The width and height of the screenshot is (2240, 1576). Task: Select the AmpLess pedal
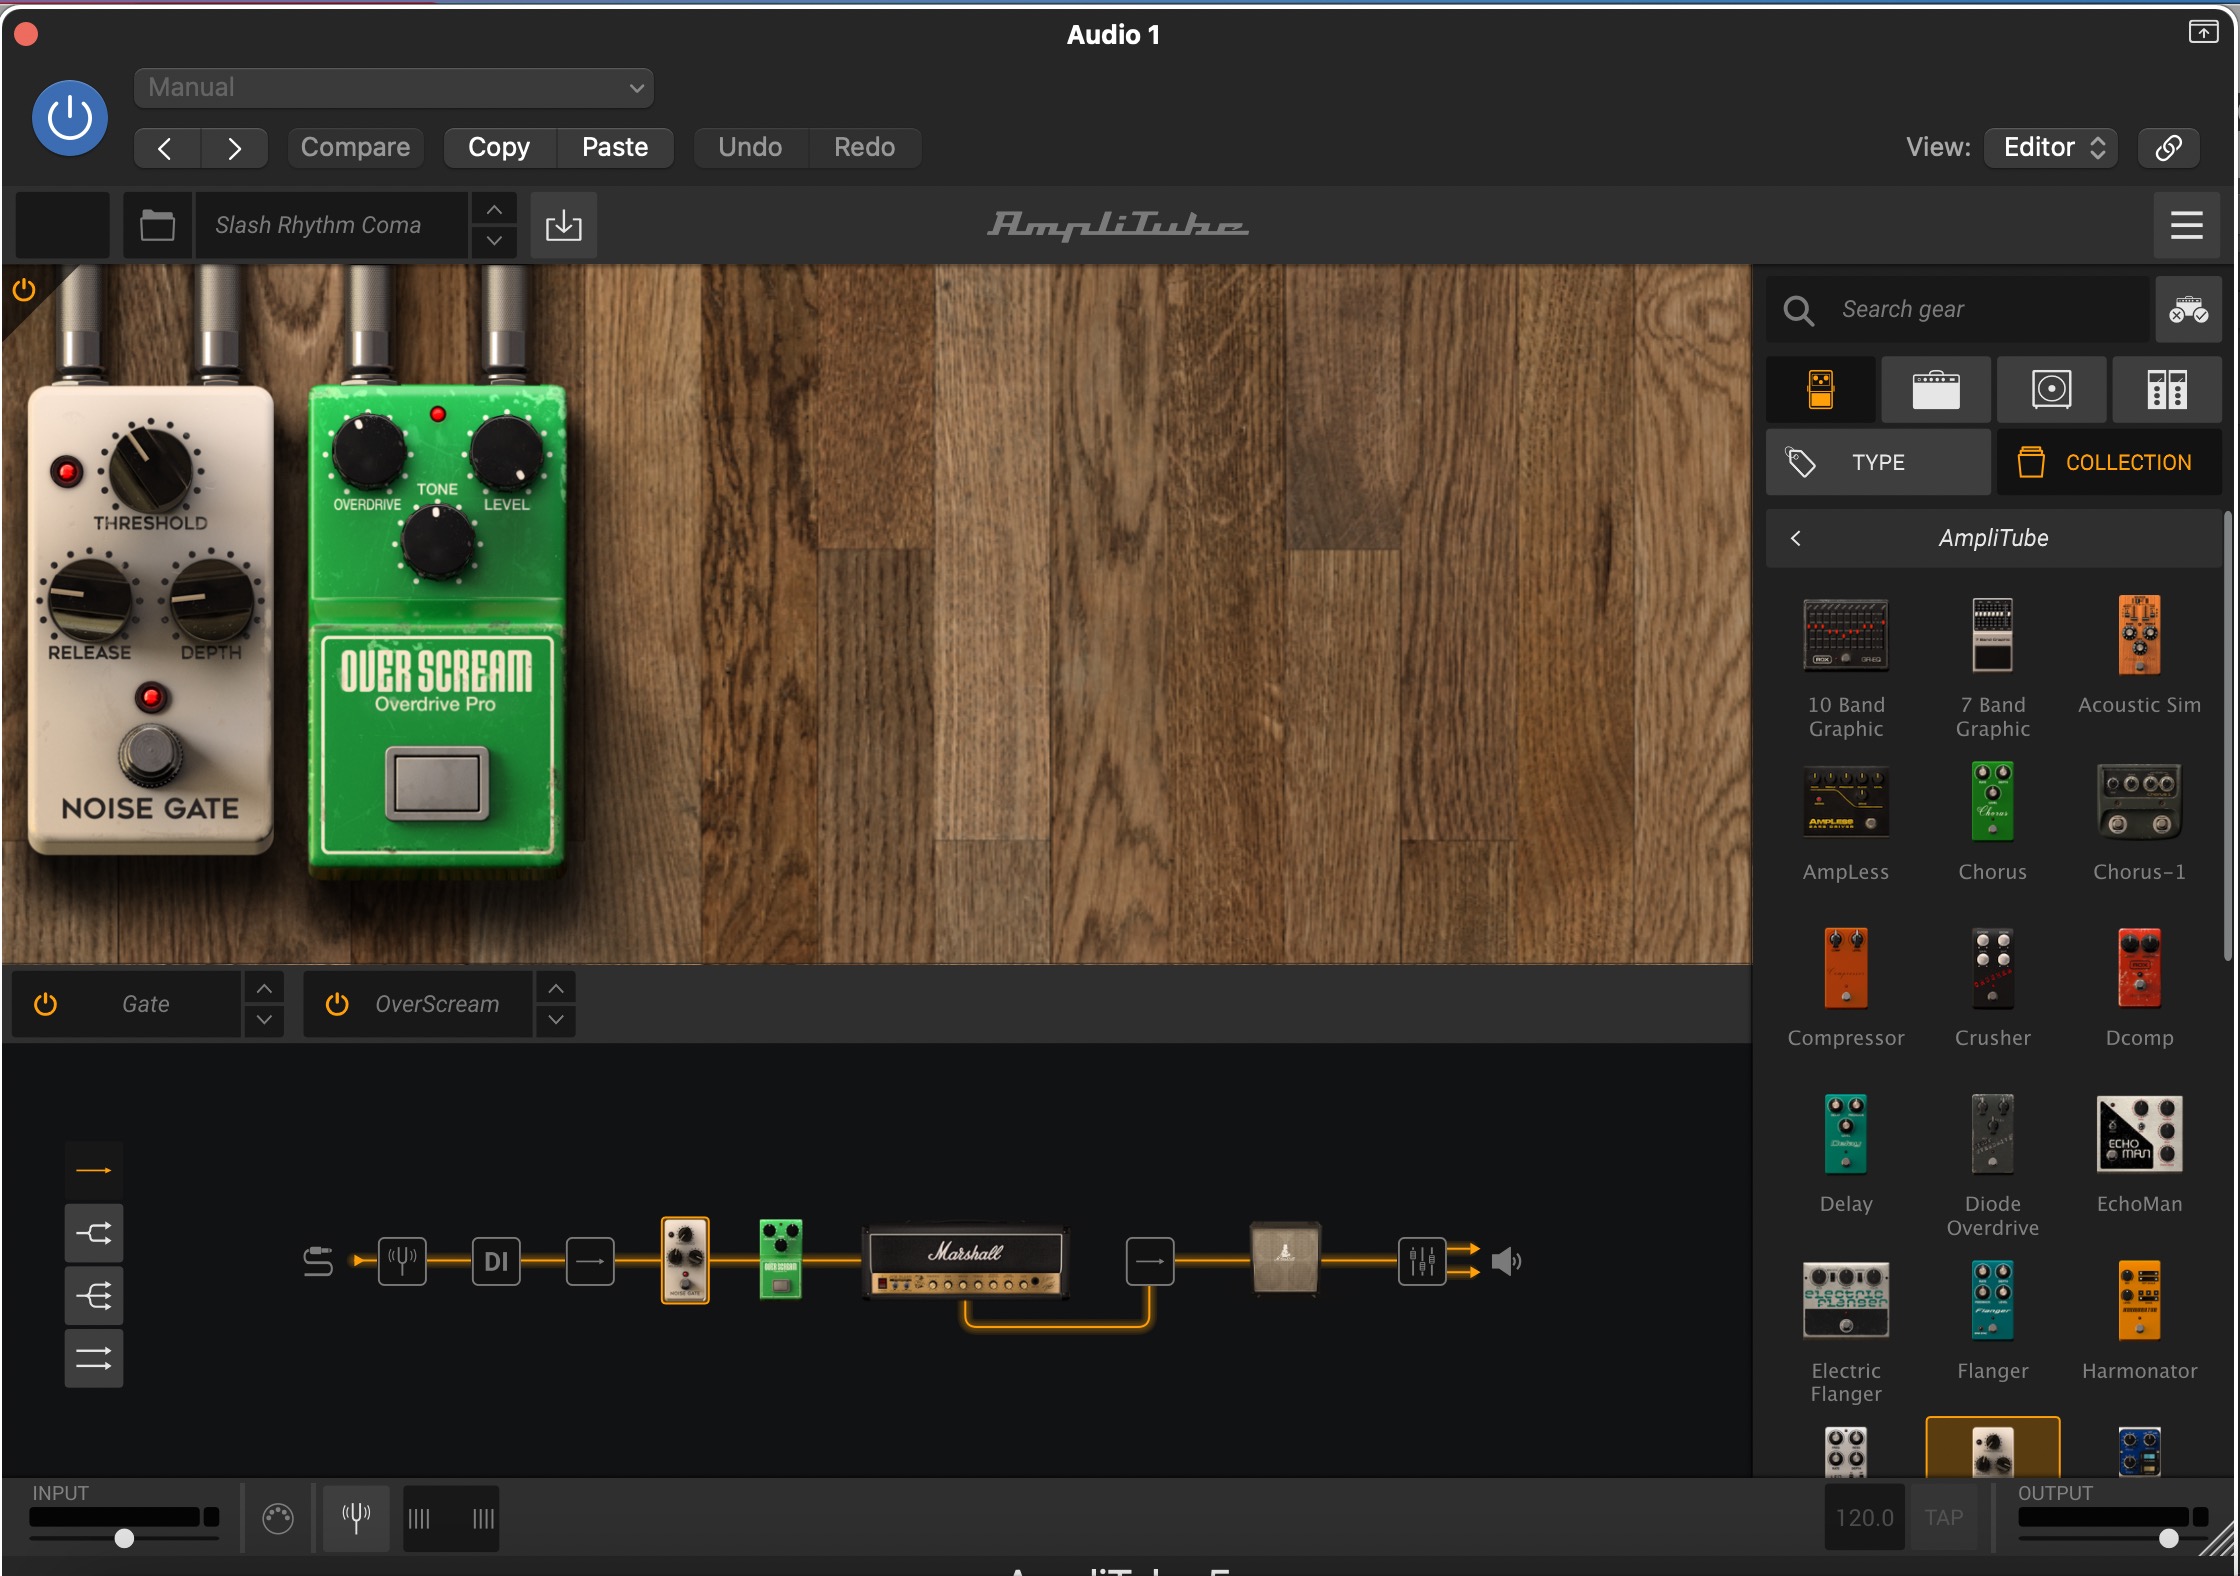[1846, 823]
